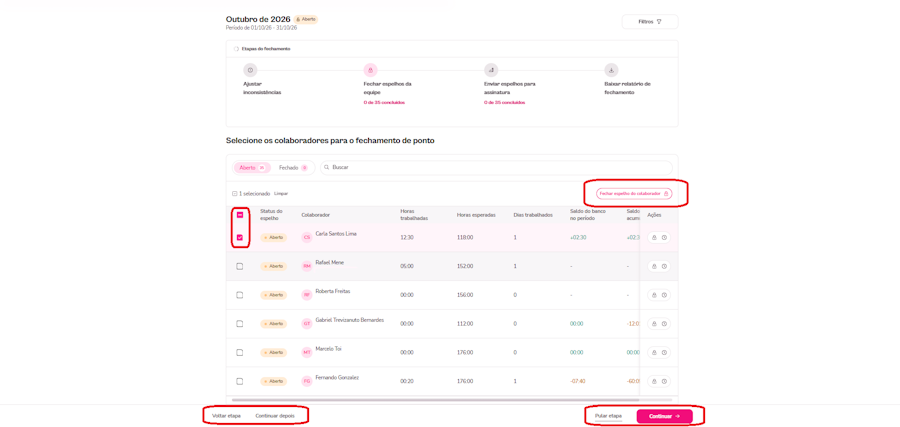Click clock icon in Roberta Freitas row
Viewport: 900px width, 427px height.
coord(664,295)
